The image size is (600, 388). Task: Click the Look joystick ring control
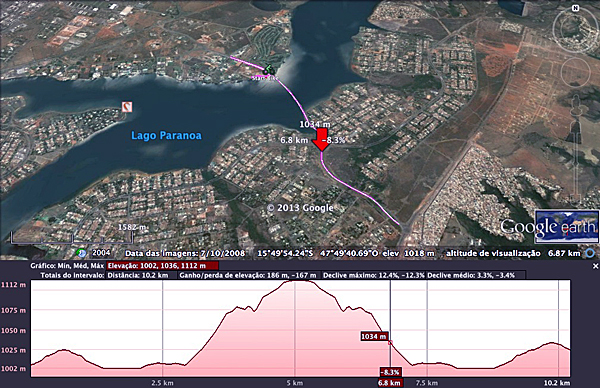575,29
